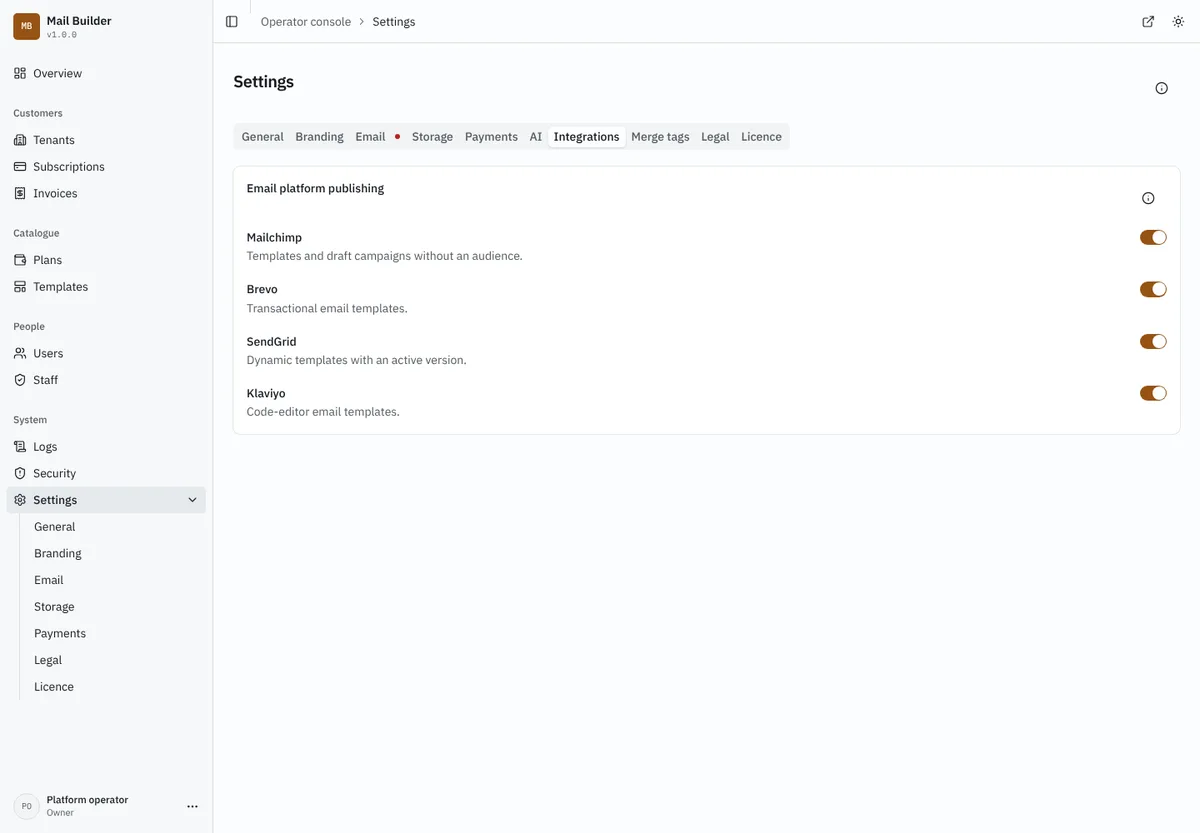Open the external link icon in header
The width and height of the screenshot is (1200, 833).
(1148, 22)
